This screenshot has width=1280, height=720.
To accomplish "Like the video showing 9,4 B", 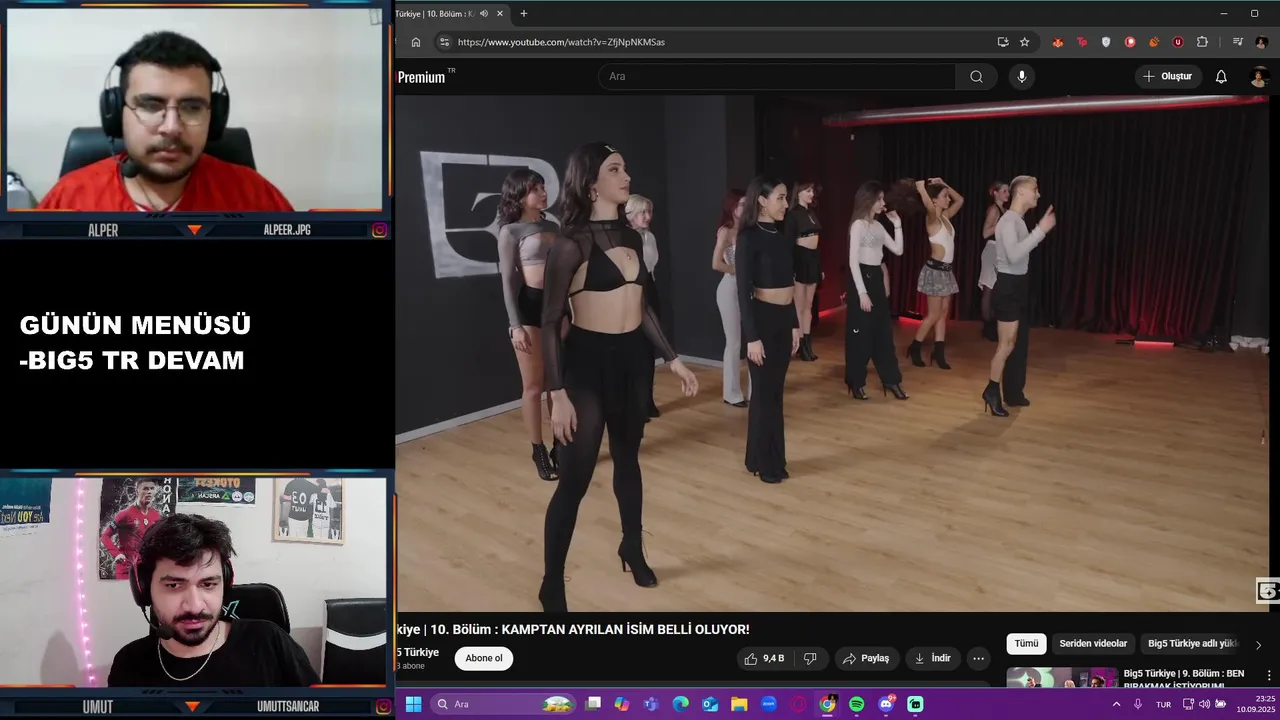I will coord(763,658).
